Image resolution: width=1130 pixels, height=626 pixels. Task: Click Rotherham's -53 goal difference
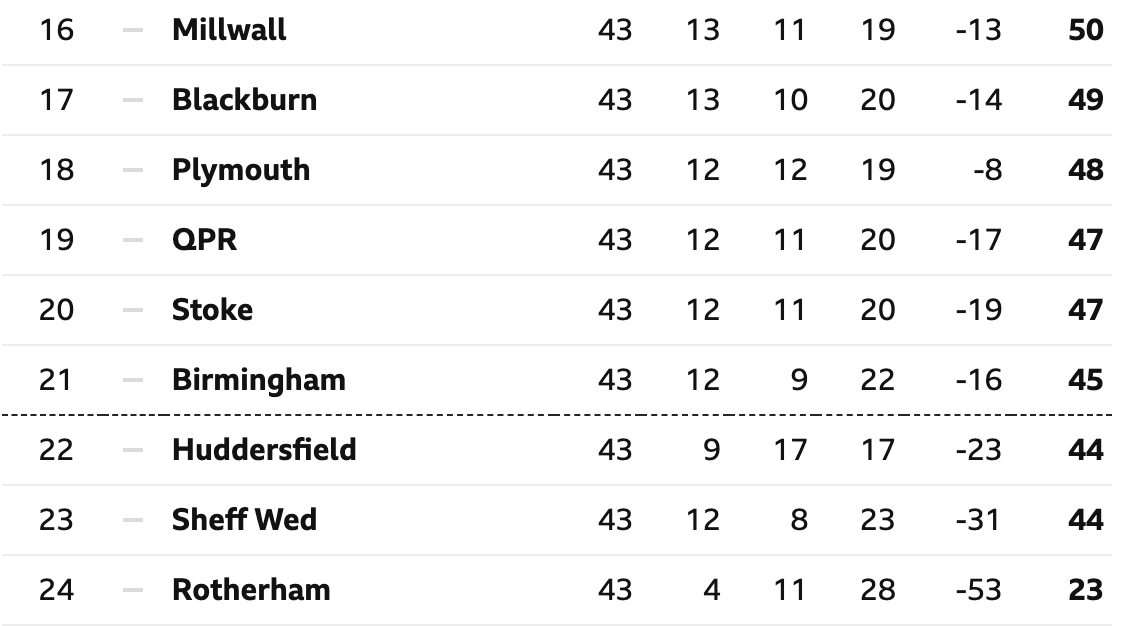(979, 590)
